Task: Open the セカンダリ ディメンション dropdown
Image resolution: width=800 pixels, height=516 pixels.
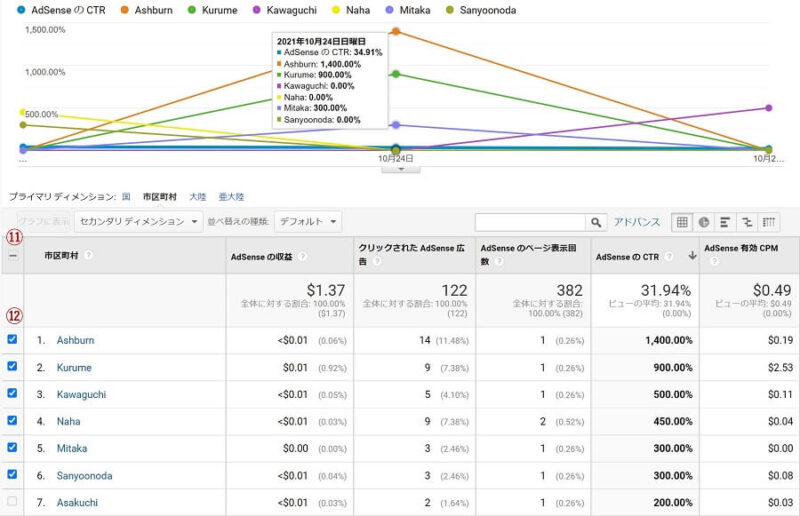Action: [x=138, y=222]
